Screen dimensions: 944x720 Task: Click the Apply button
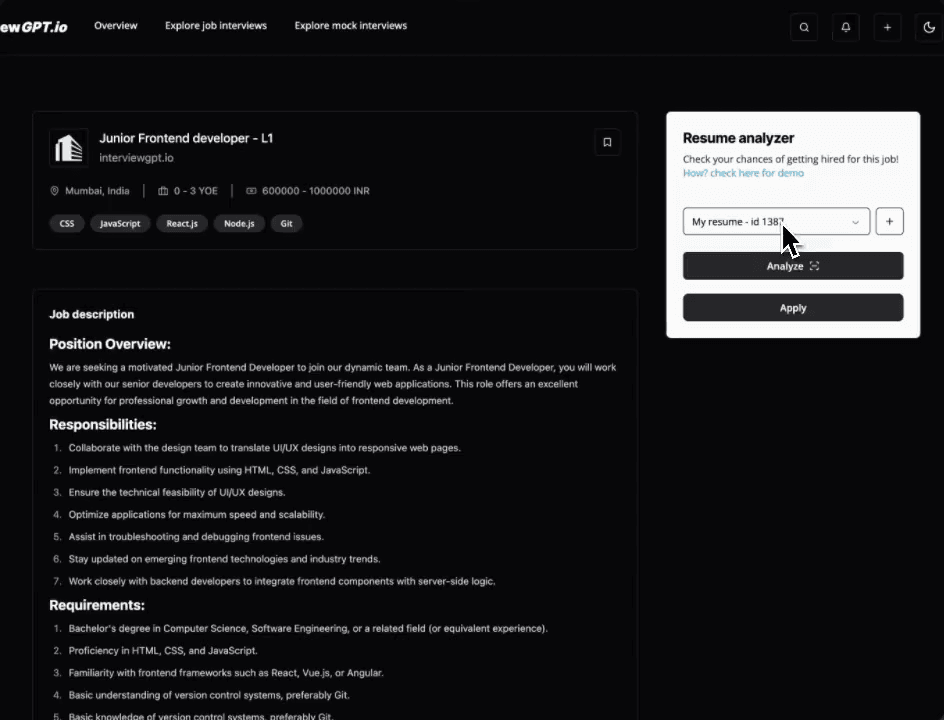point(792,308)
